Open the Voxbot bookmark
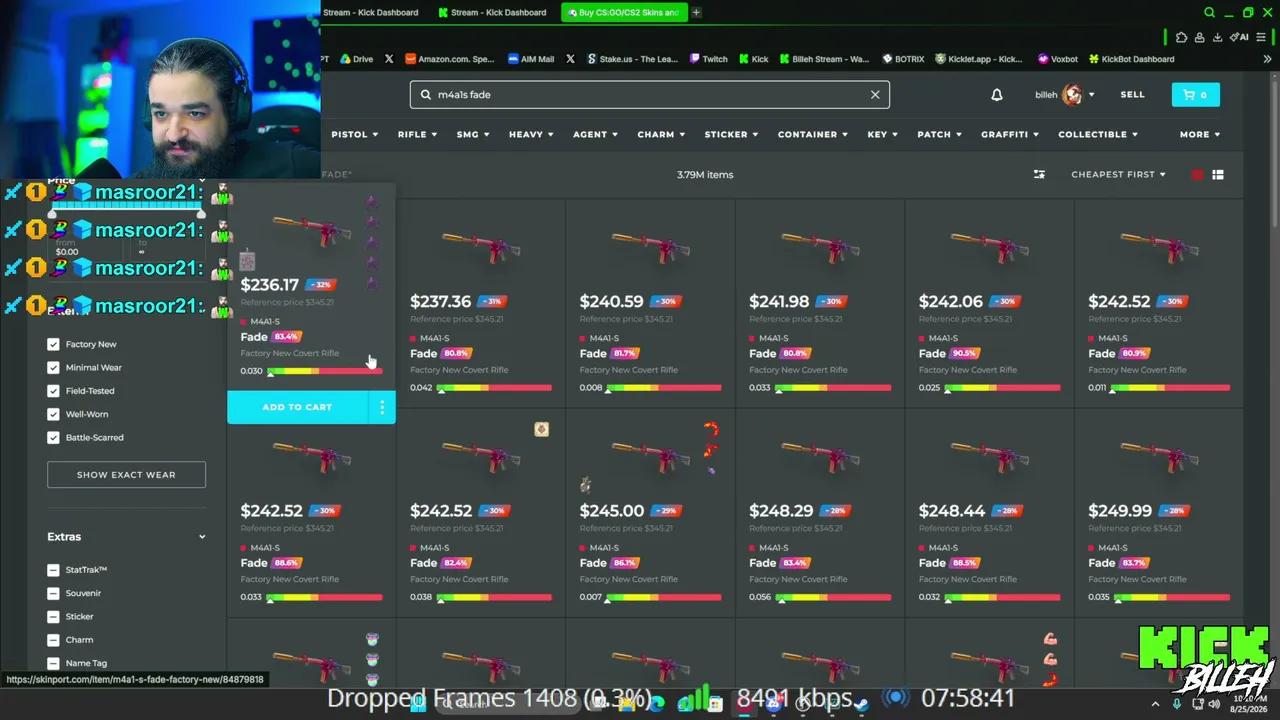This screenshot has height=720, width=1280. click(x=1057, y=59)
